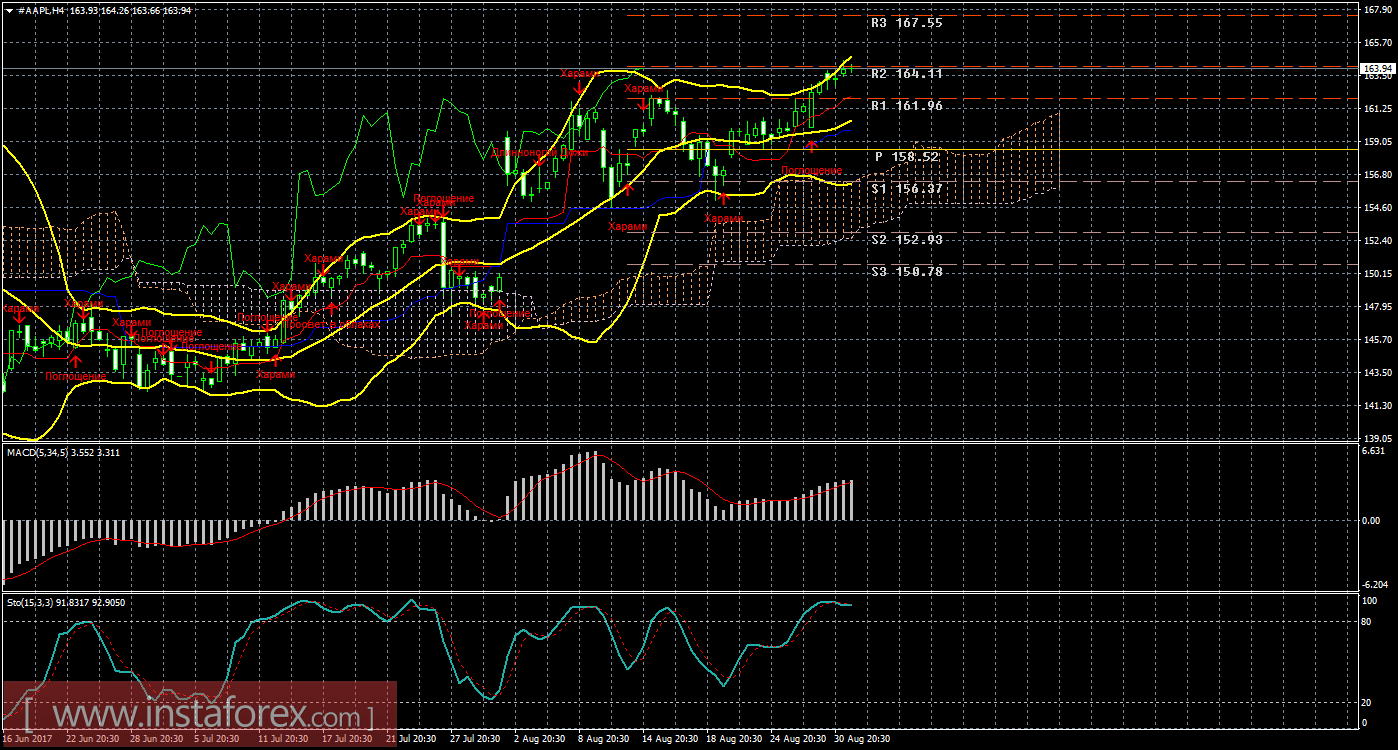
Task: Select the S2 152.93 support label
Action: coord(906,240)
